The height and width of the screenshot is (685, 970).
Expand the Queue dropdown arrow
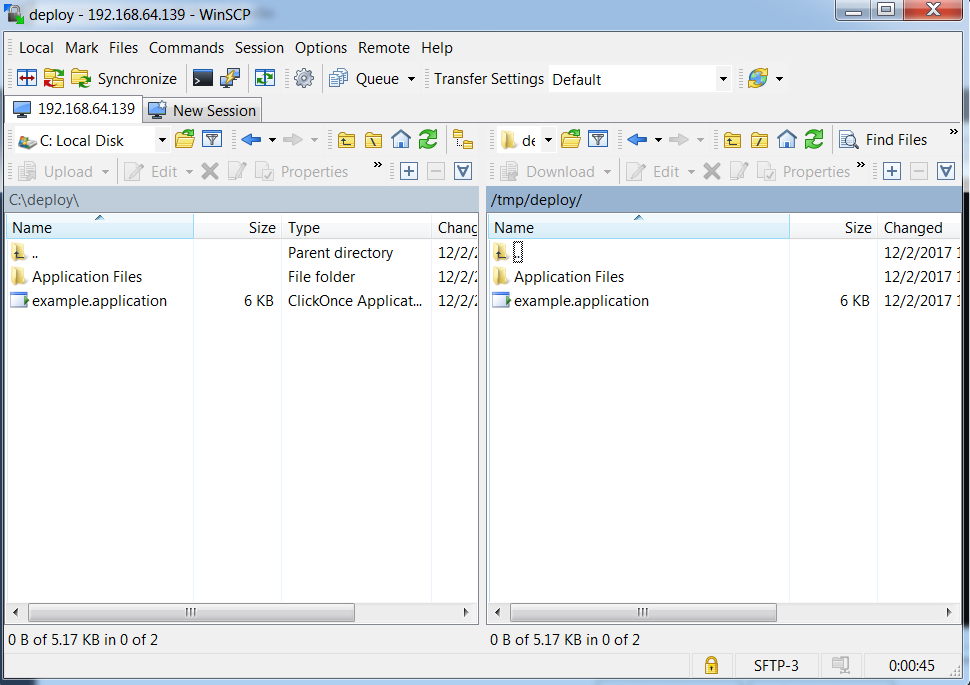(x=411, y=79)
